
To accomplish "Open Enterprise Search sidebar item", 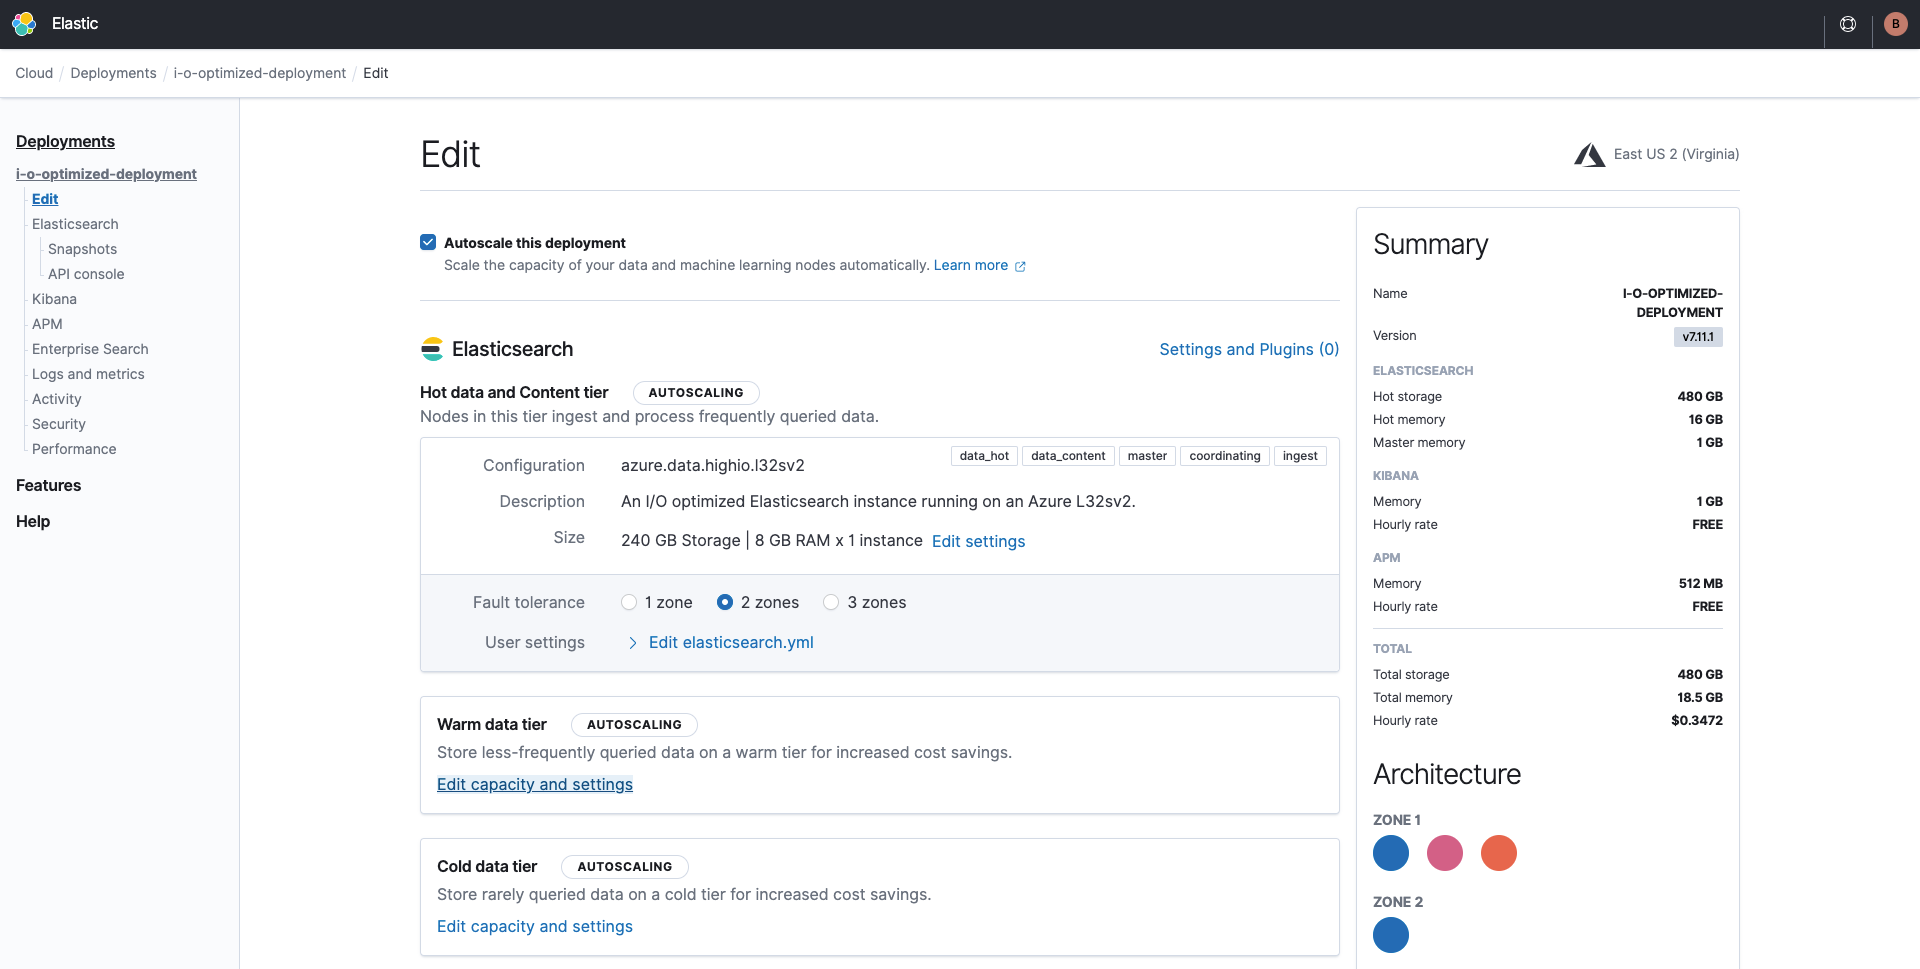I will (x=90, y=349).
